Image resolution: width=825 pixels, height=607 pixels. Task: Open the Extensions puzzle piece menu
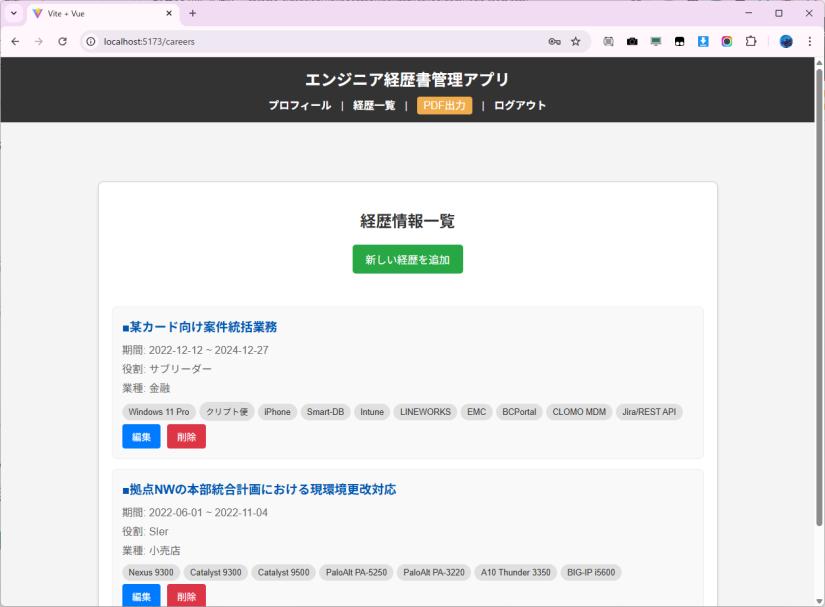(750, 41)
